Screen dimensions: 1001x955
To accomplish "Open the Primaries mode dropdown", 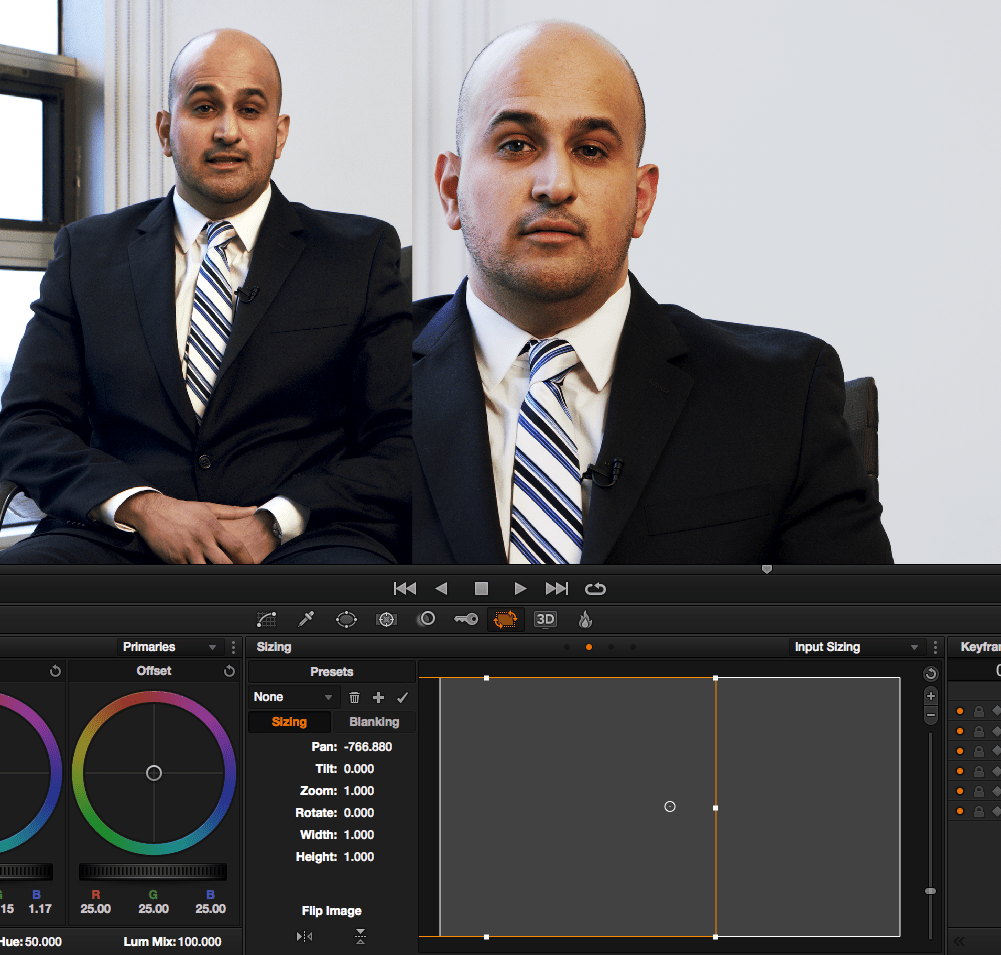I will [x=160, y=647].
